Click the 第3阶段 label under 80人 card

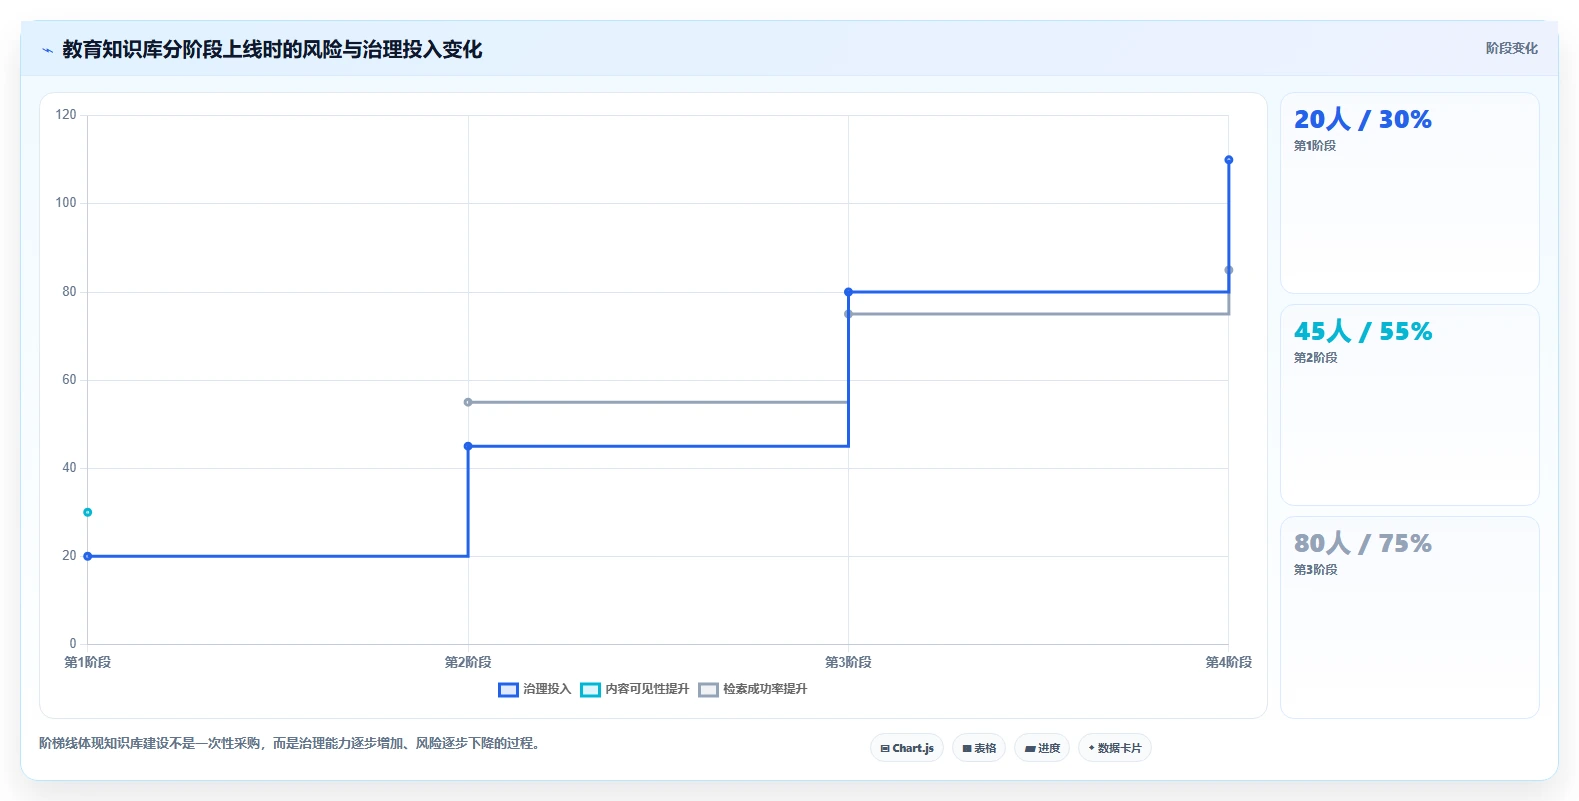click(x=1315, y=570)
